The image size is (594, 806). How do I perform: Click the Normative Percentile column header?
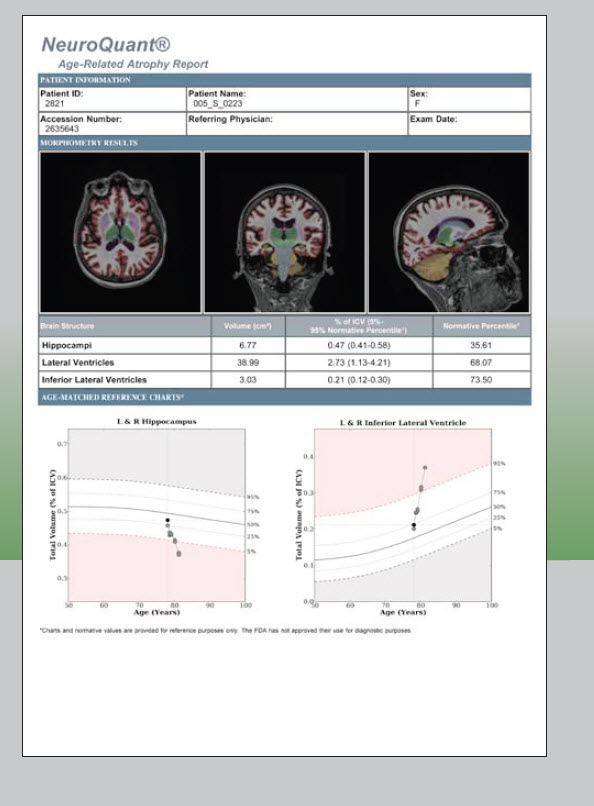point(481,326)
